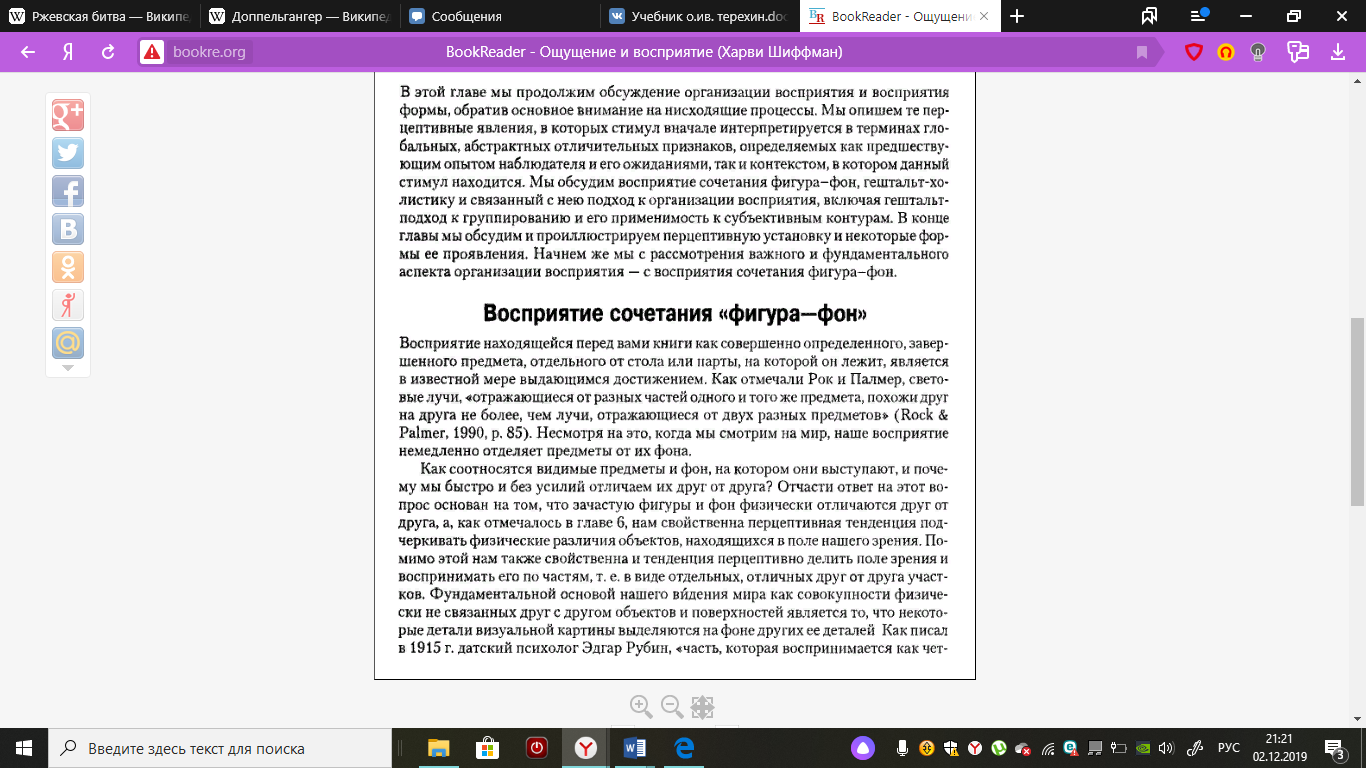Screen dimensions: 1366x768
Task: Open Yandex home via Я button
Action: click(68, 52)
